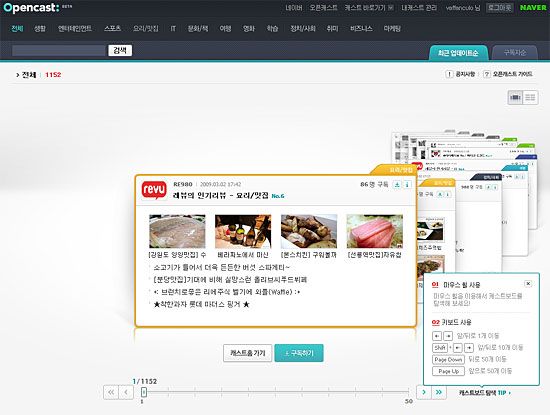Switch to 최근 업데이트순 tab

pyautogui.click(x=458, y=53)
